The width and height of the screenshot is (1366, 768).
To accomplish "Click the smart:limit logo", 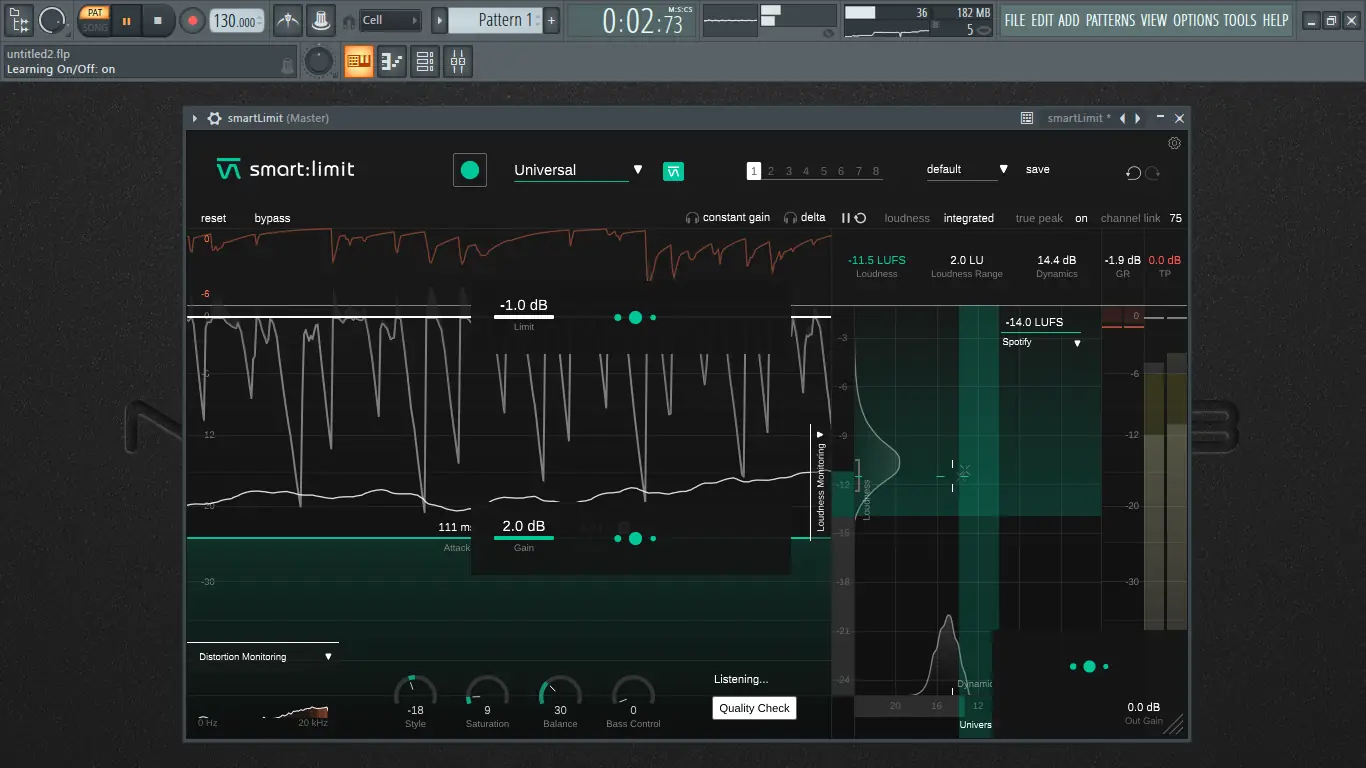I will tap(286, 169).
